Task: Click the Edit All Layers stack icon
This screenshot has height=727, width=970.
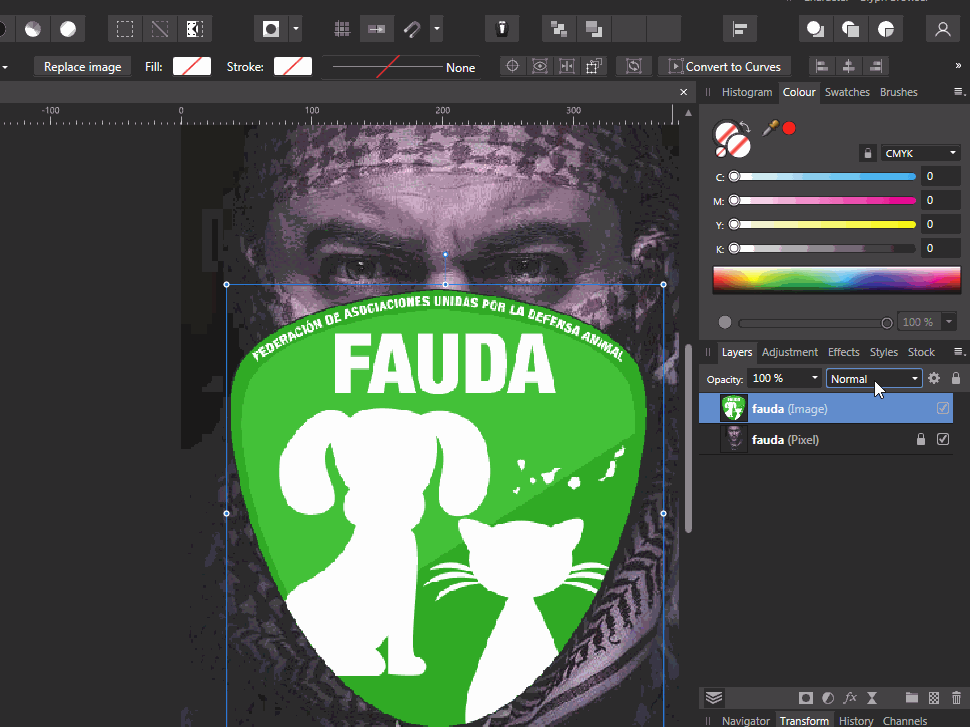Action: 714,698
